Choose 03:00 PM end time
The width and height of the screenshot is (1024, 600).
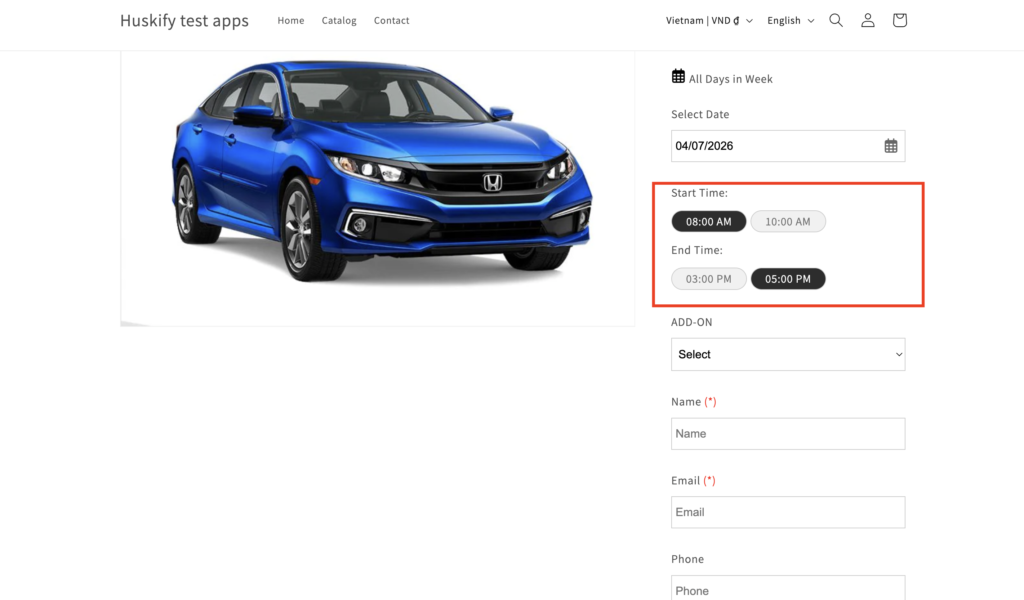coord(708,279)
